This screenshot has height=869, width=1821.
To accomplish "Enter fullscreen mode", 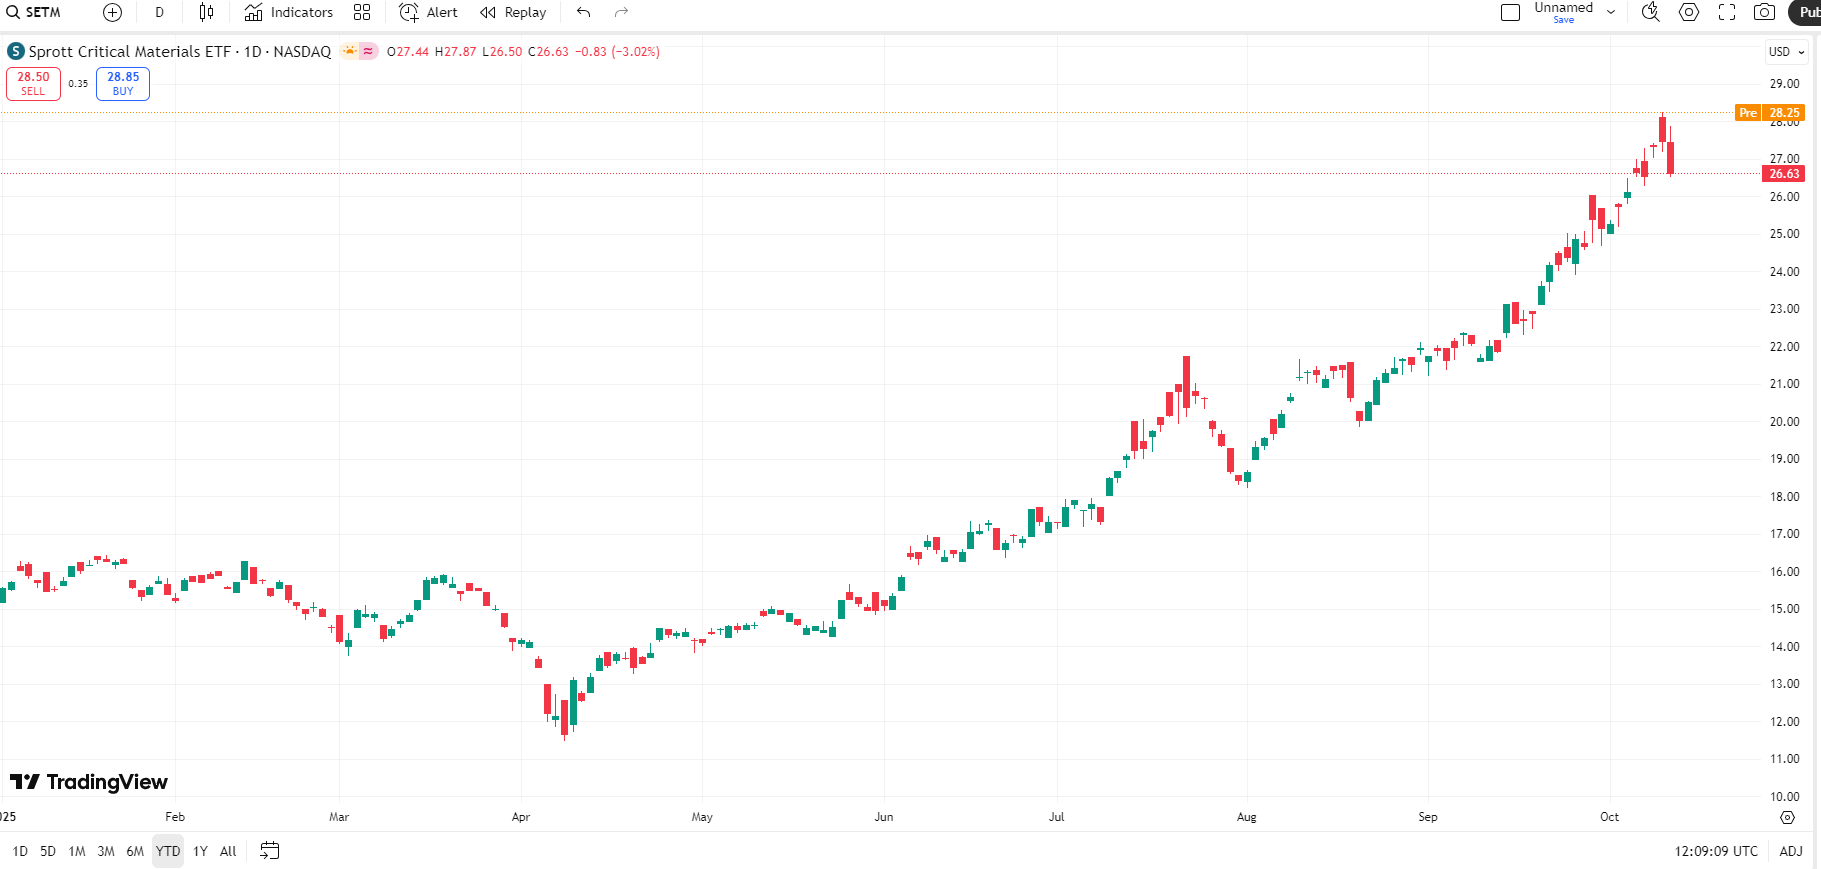I will tap(1727, 13).
